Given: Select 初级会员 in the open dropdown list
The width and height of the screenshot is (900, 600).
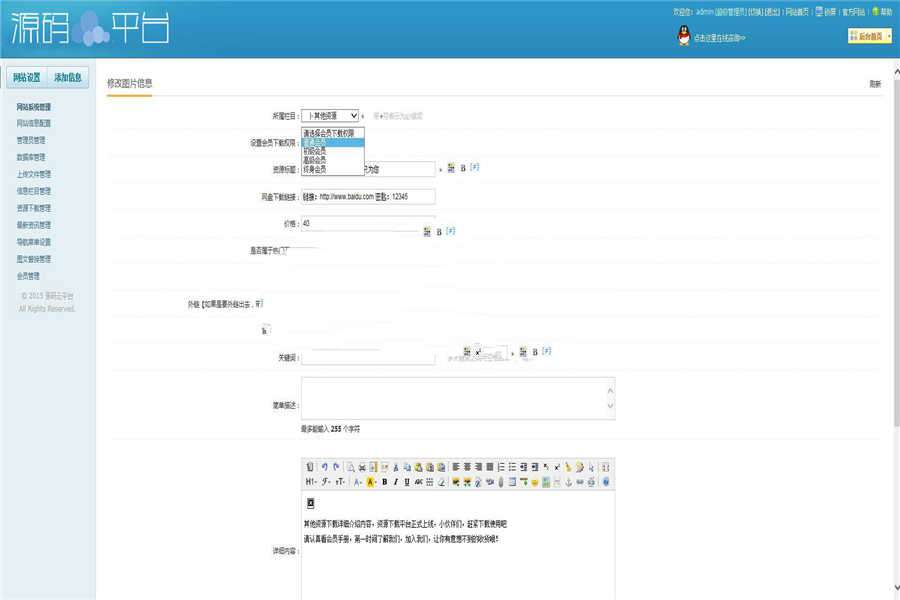Looking at the screenshot, I should [x=333, y=151].
